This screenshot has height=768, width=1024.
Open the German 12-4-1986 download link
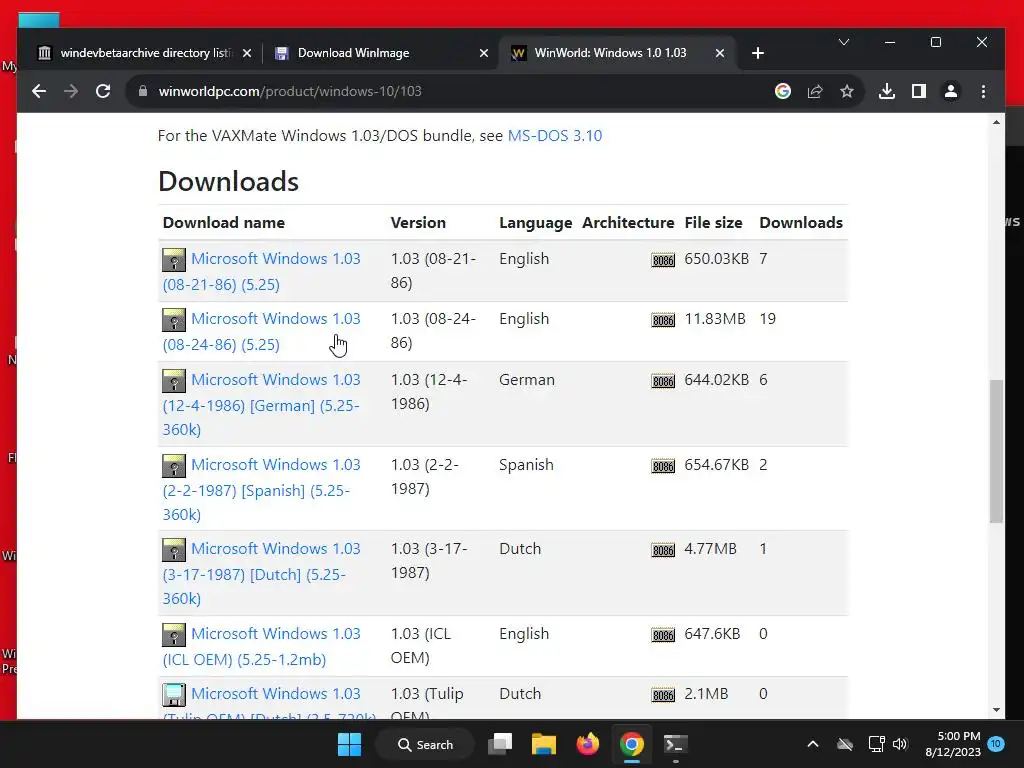click(x=261, y=405)
